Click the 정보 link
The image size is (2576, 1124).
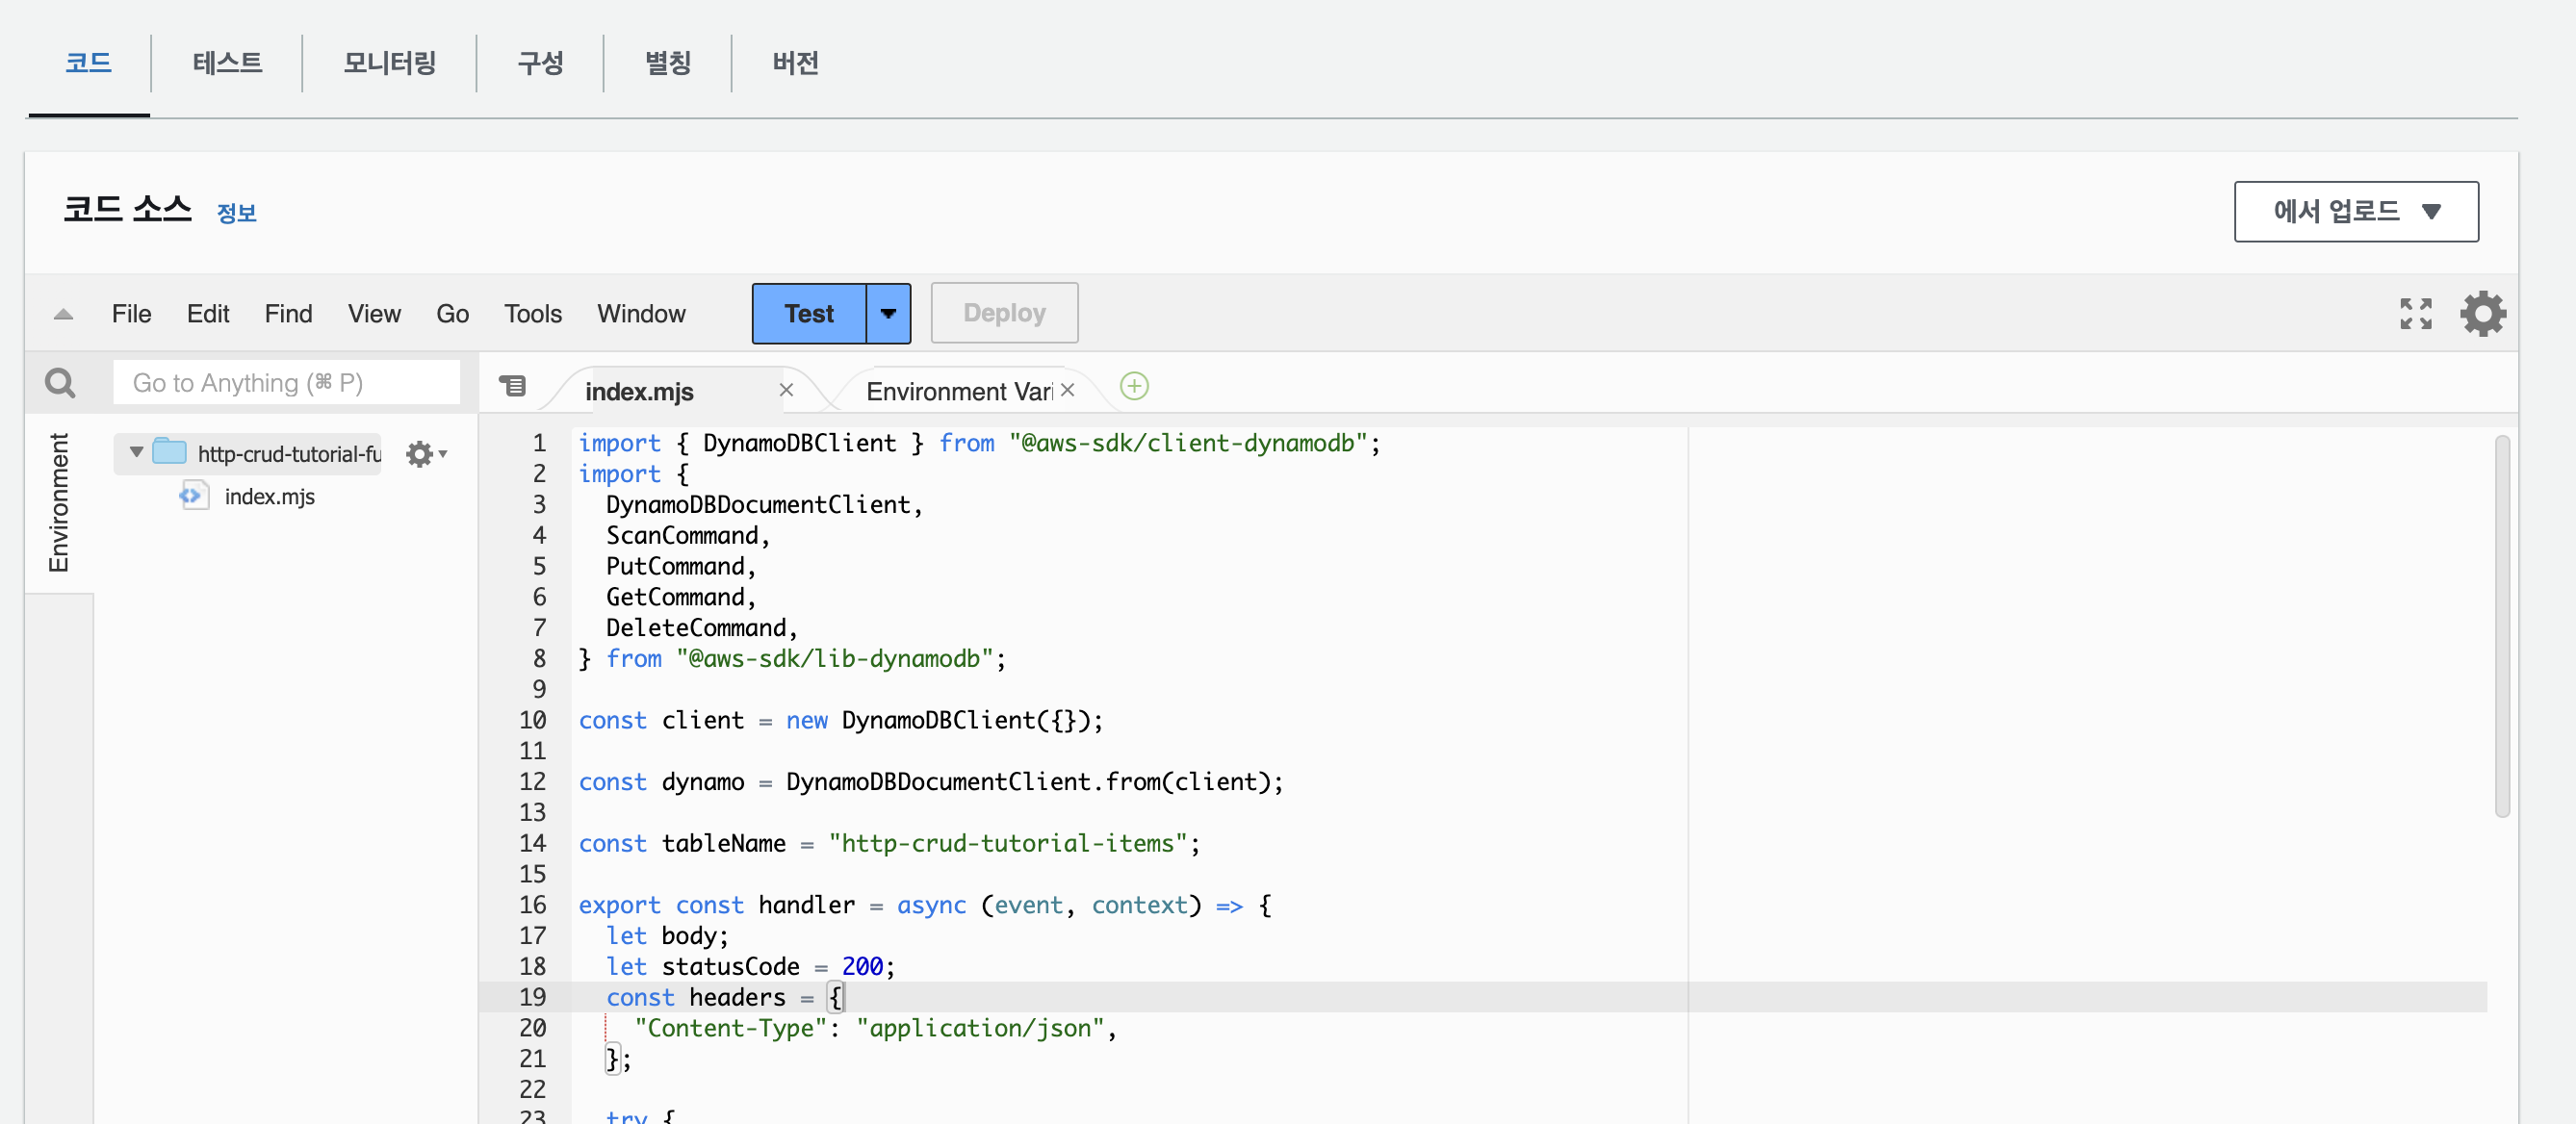[x=236, y=213]
